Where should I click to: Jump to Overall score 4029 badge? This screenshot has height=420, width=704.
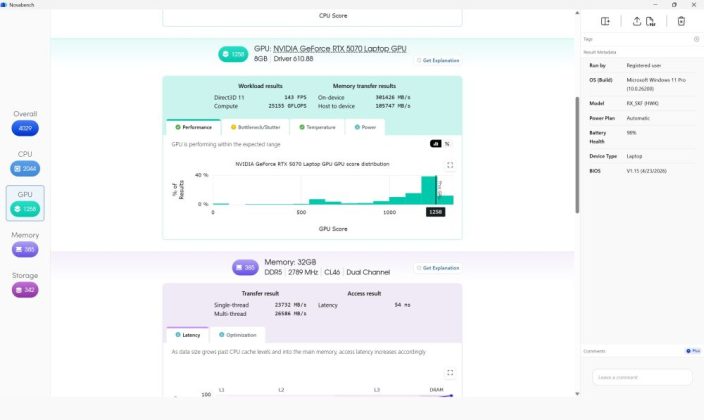[25, 128]
